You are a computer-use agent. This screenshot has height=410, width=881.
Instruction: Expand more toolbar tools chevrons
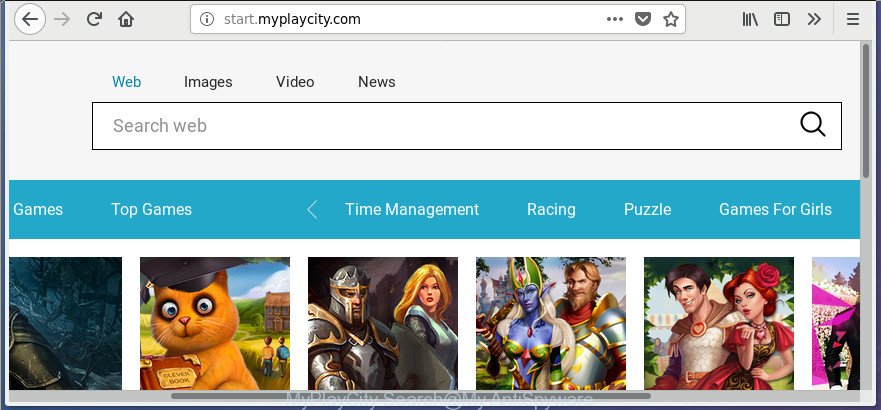(814, 19)
